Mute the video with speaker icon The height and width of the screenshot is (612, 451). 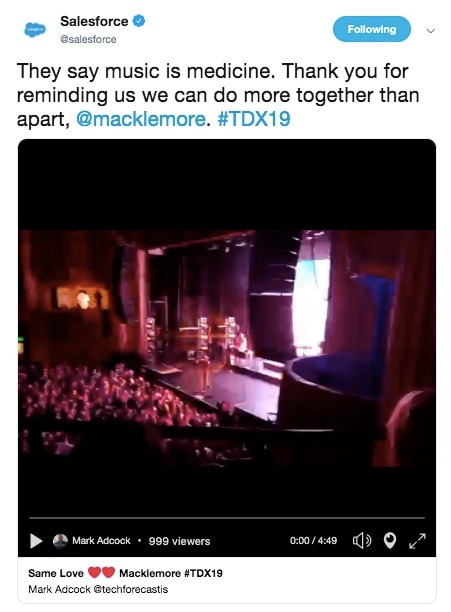(x=362, y=541)
